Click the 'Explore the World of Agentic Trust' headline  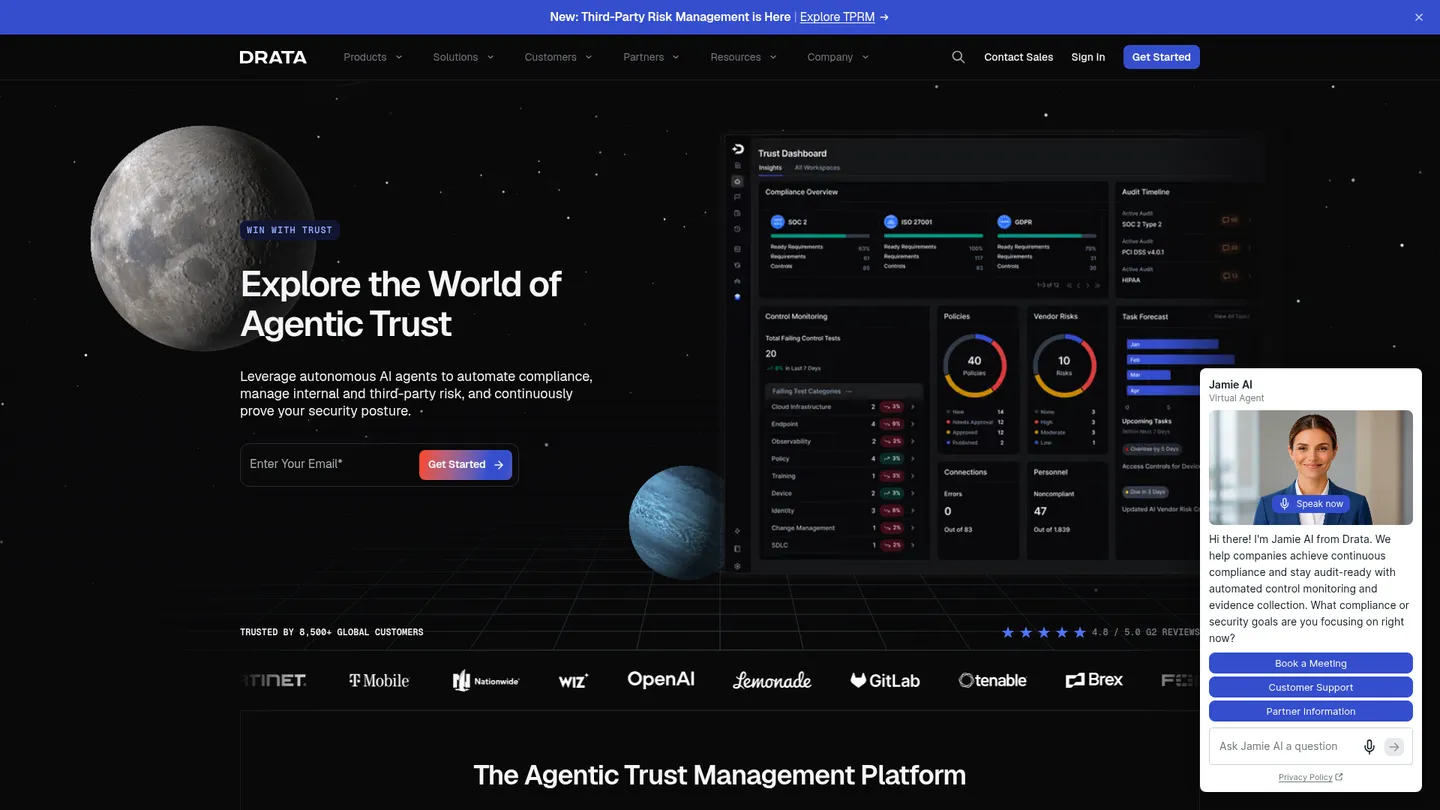(x=401, y=304)
